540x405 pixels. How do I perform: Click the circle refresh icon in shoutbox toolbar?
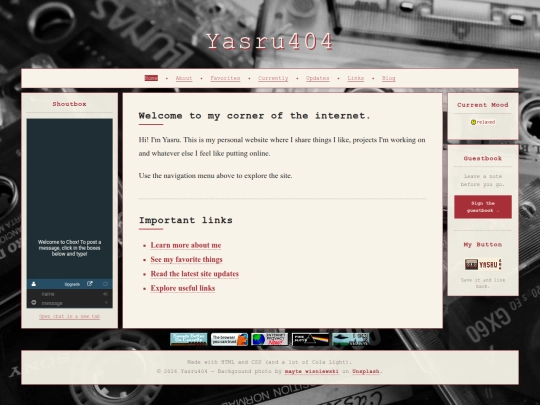click(x=105, y=284)
